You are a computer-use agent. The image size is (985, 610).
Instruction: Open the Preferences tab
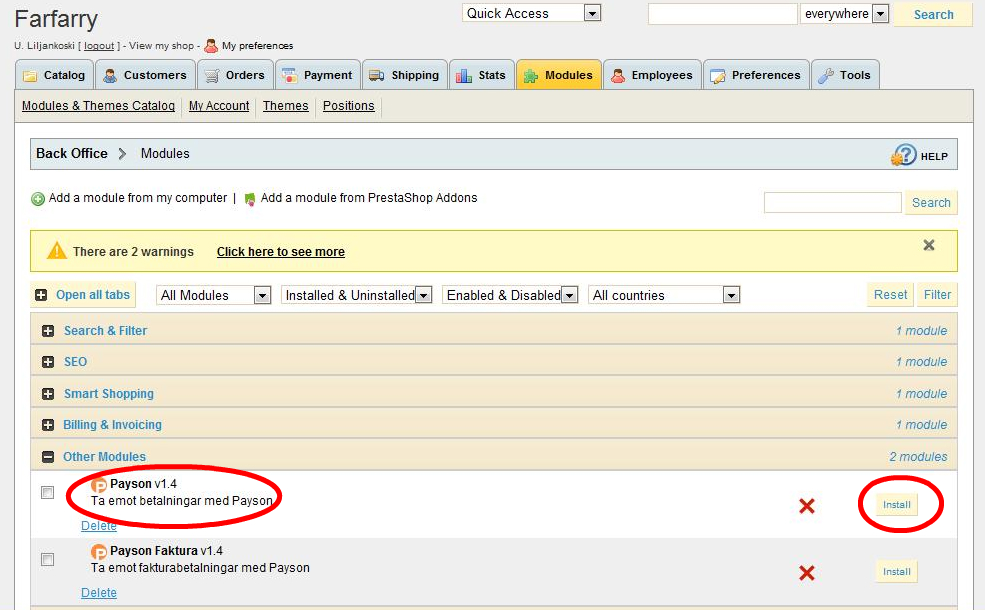pos(756,75)
